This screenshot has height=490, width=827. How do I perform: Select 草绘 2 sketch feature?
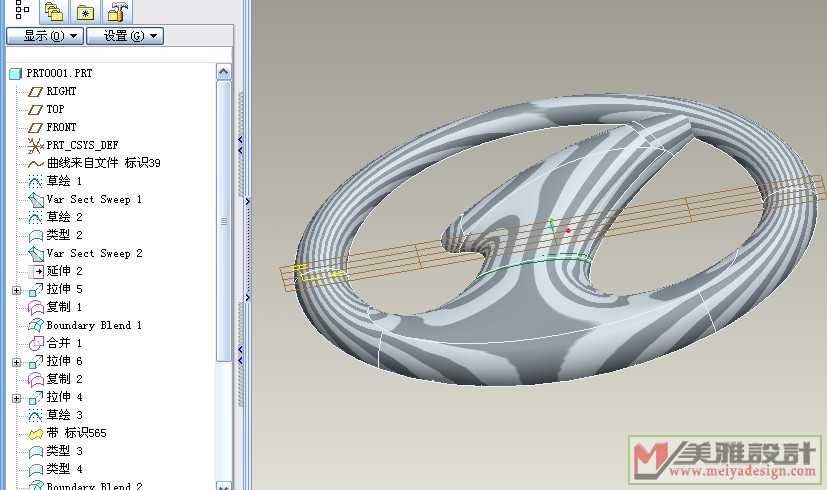pyautogui.click(x=64, y=217)
